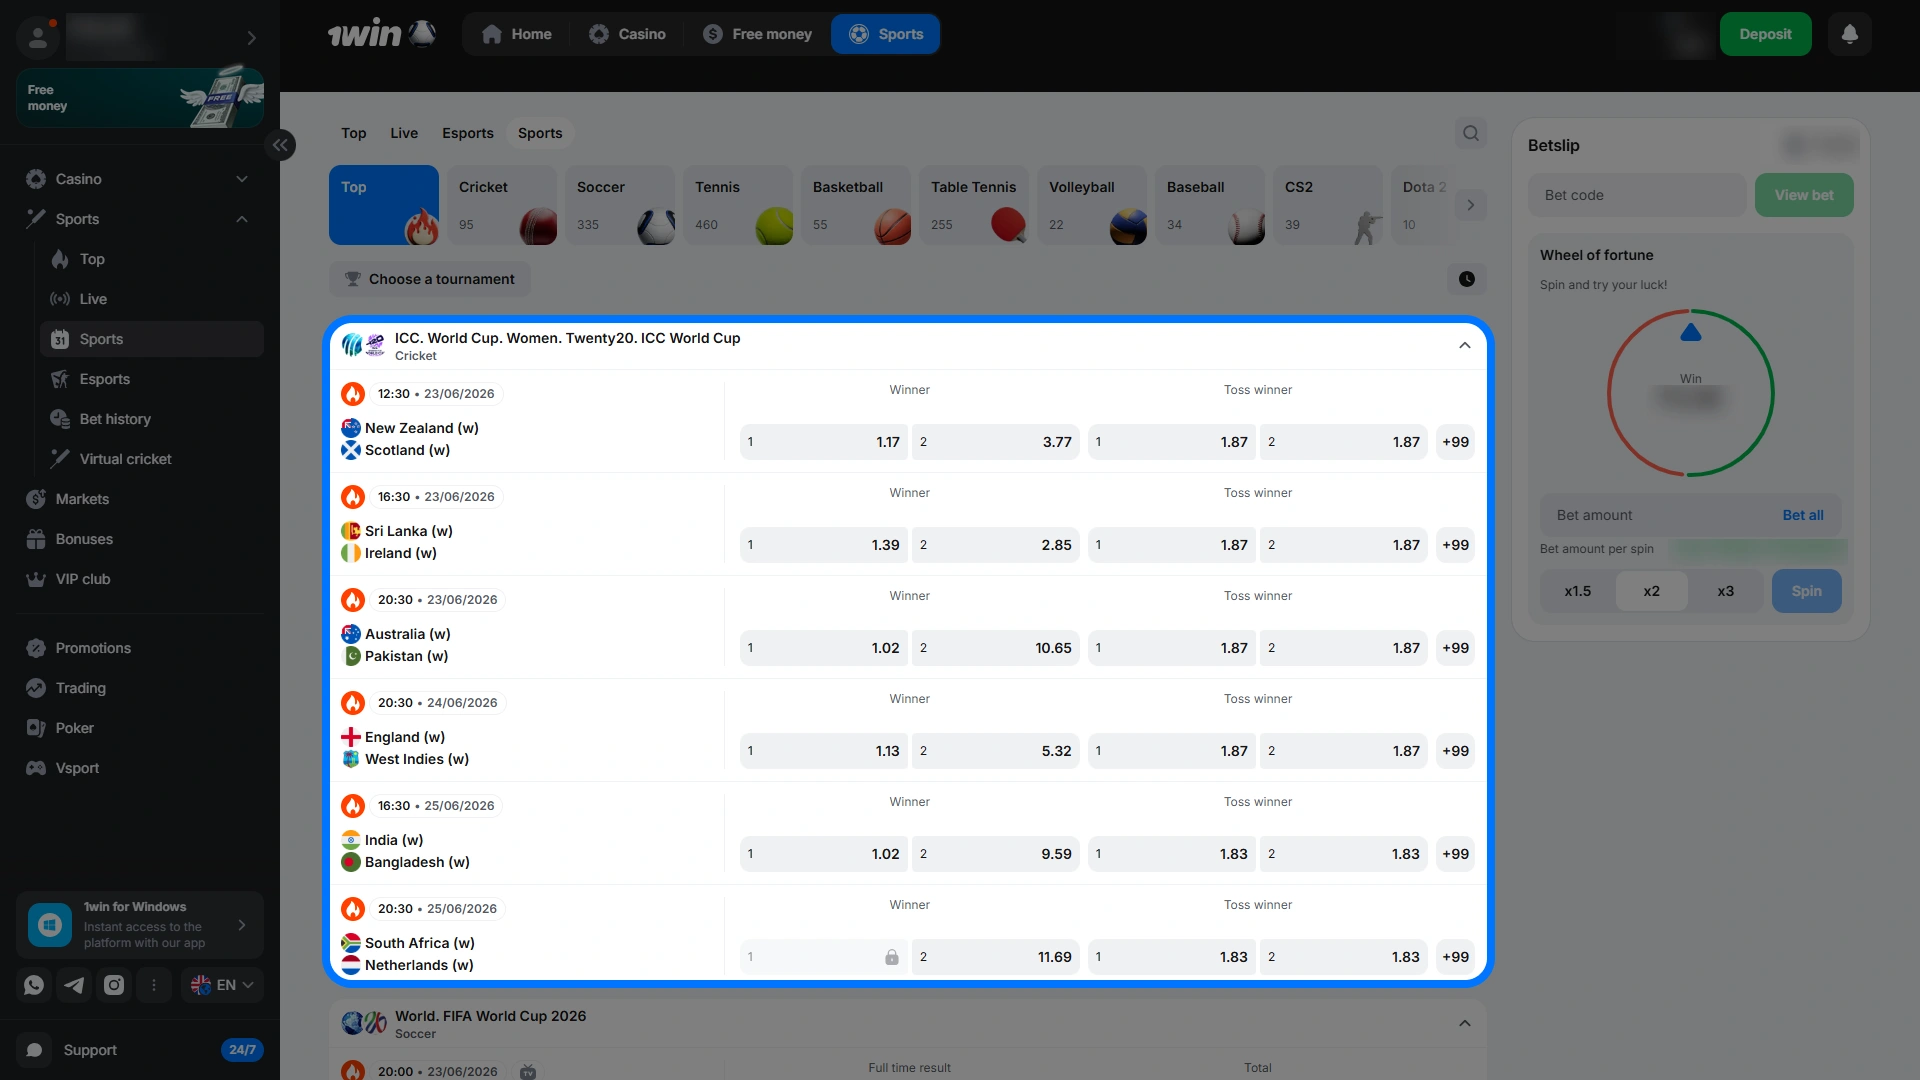Collapse ICC World Cup Women section
1920x1080 pixels.
1464,346
